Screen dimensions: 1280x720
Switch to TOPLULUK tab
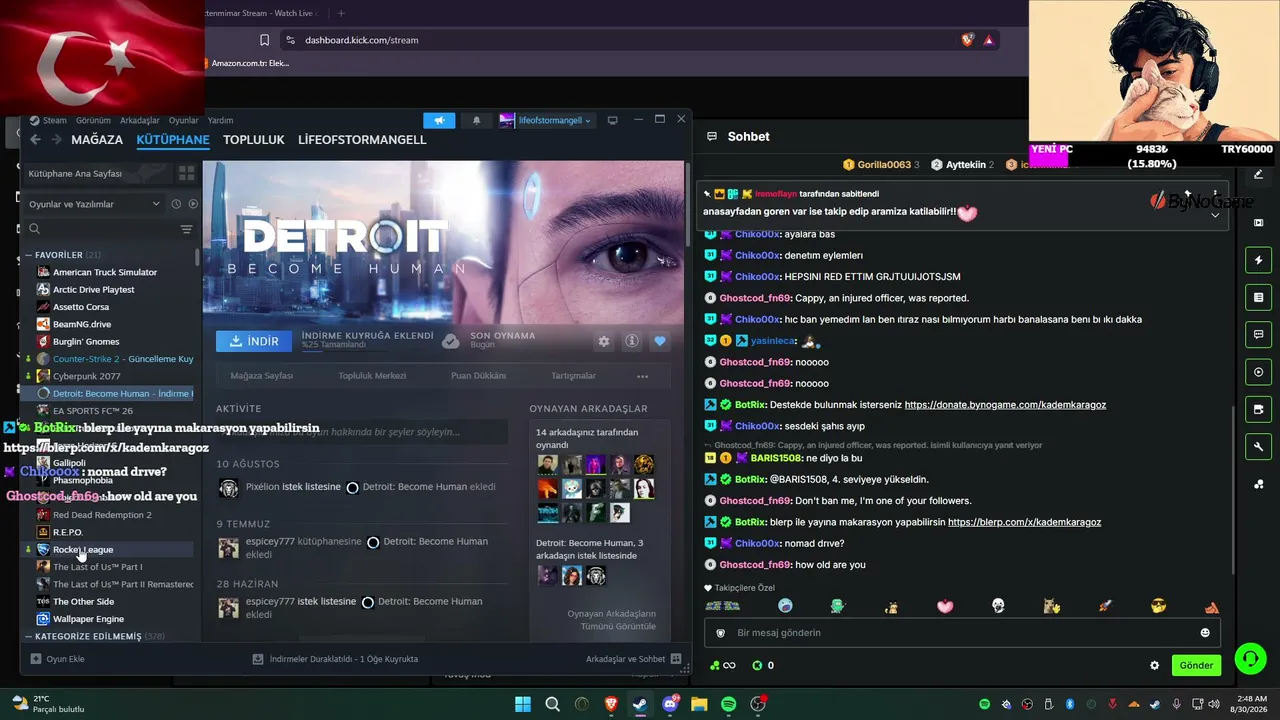(x=254, y=140)
